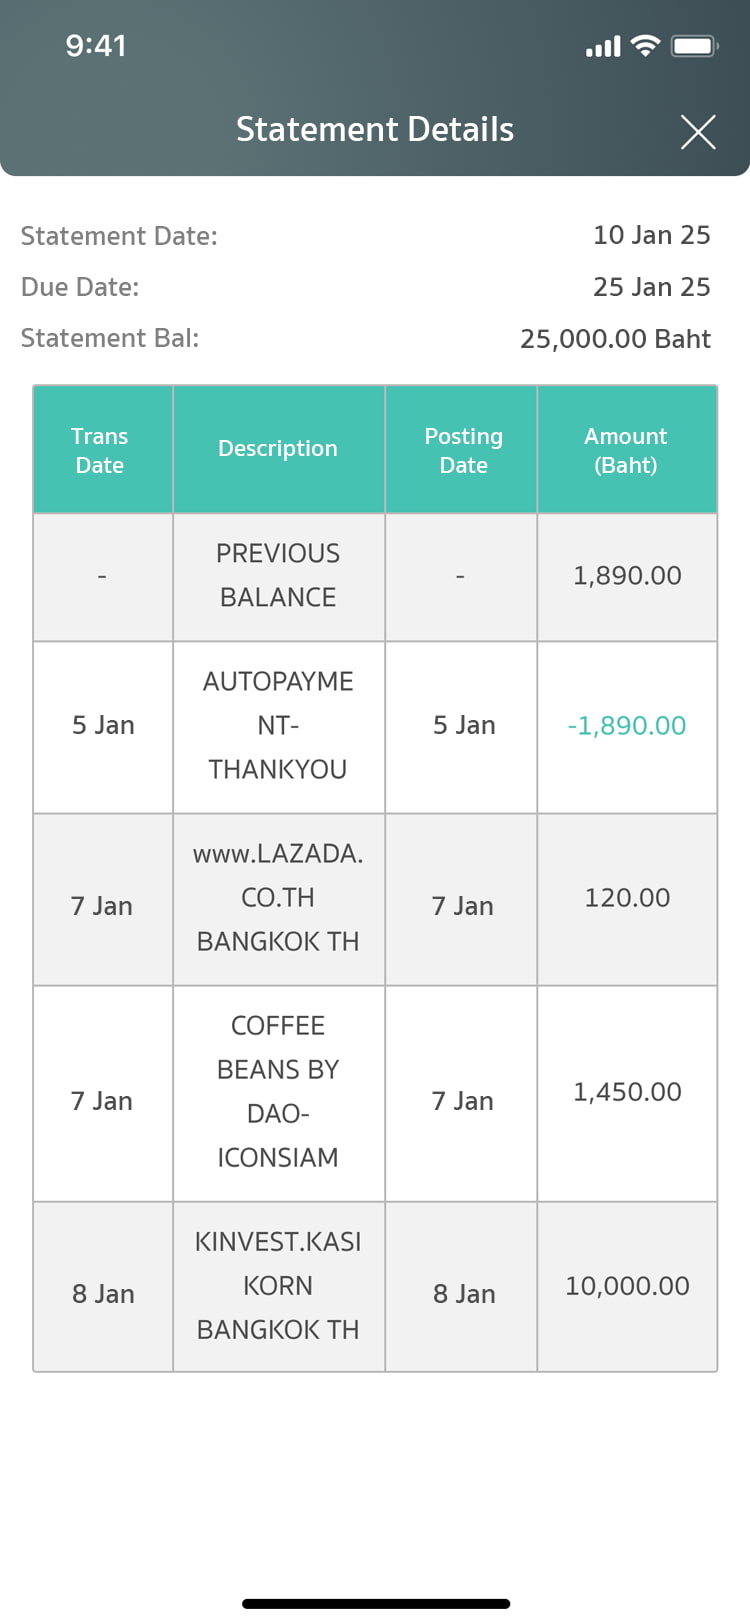Tap the Due Date 25 Jan 25 value
The height and width of the screenshot is (1624, 750).
(x=651, y=287)
